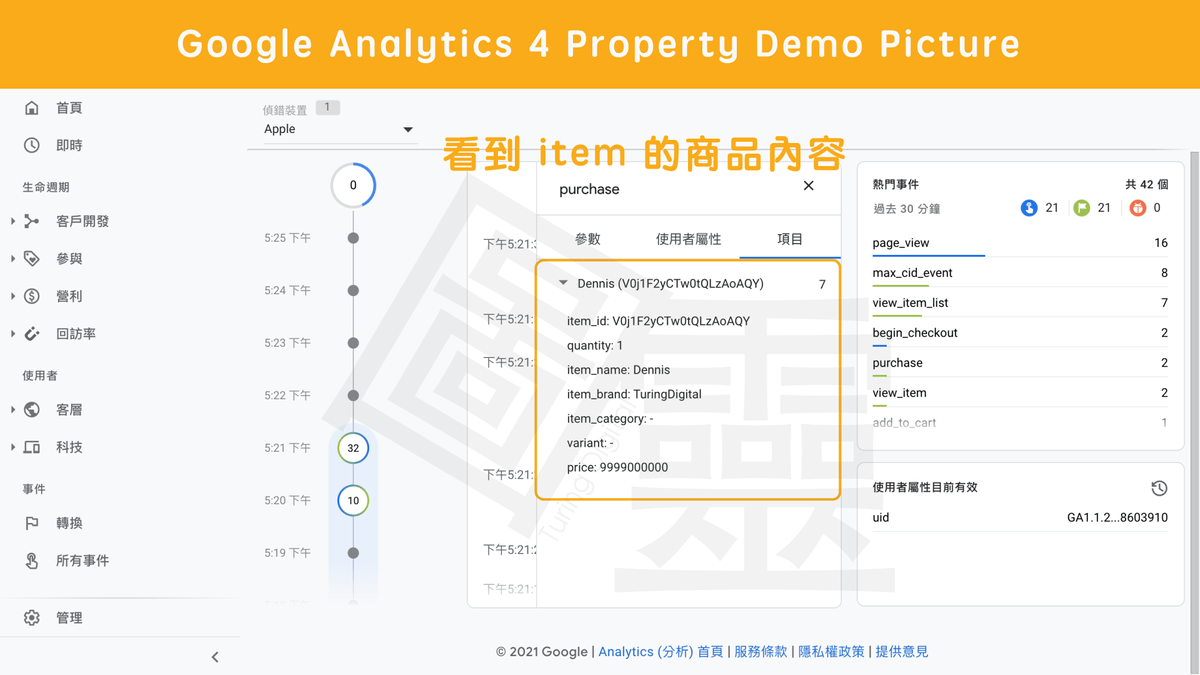Collapse the Dennis item details triangle

(563, 284)
